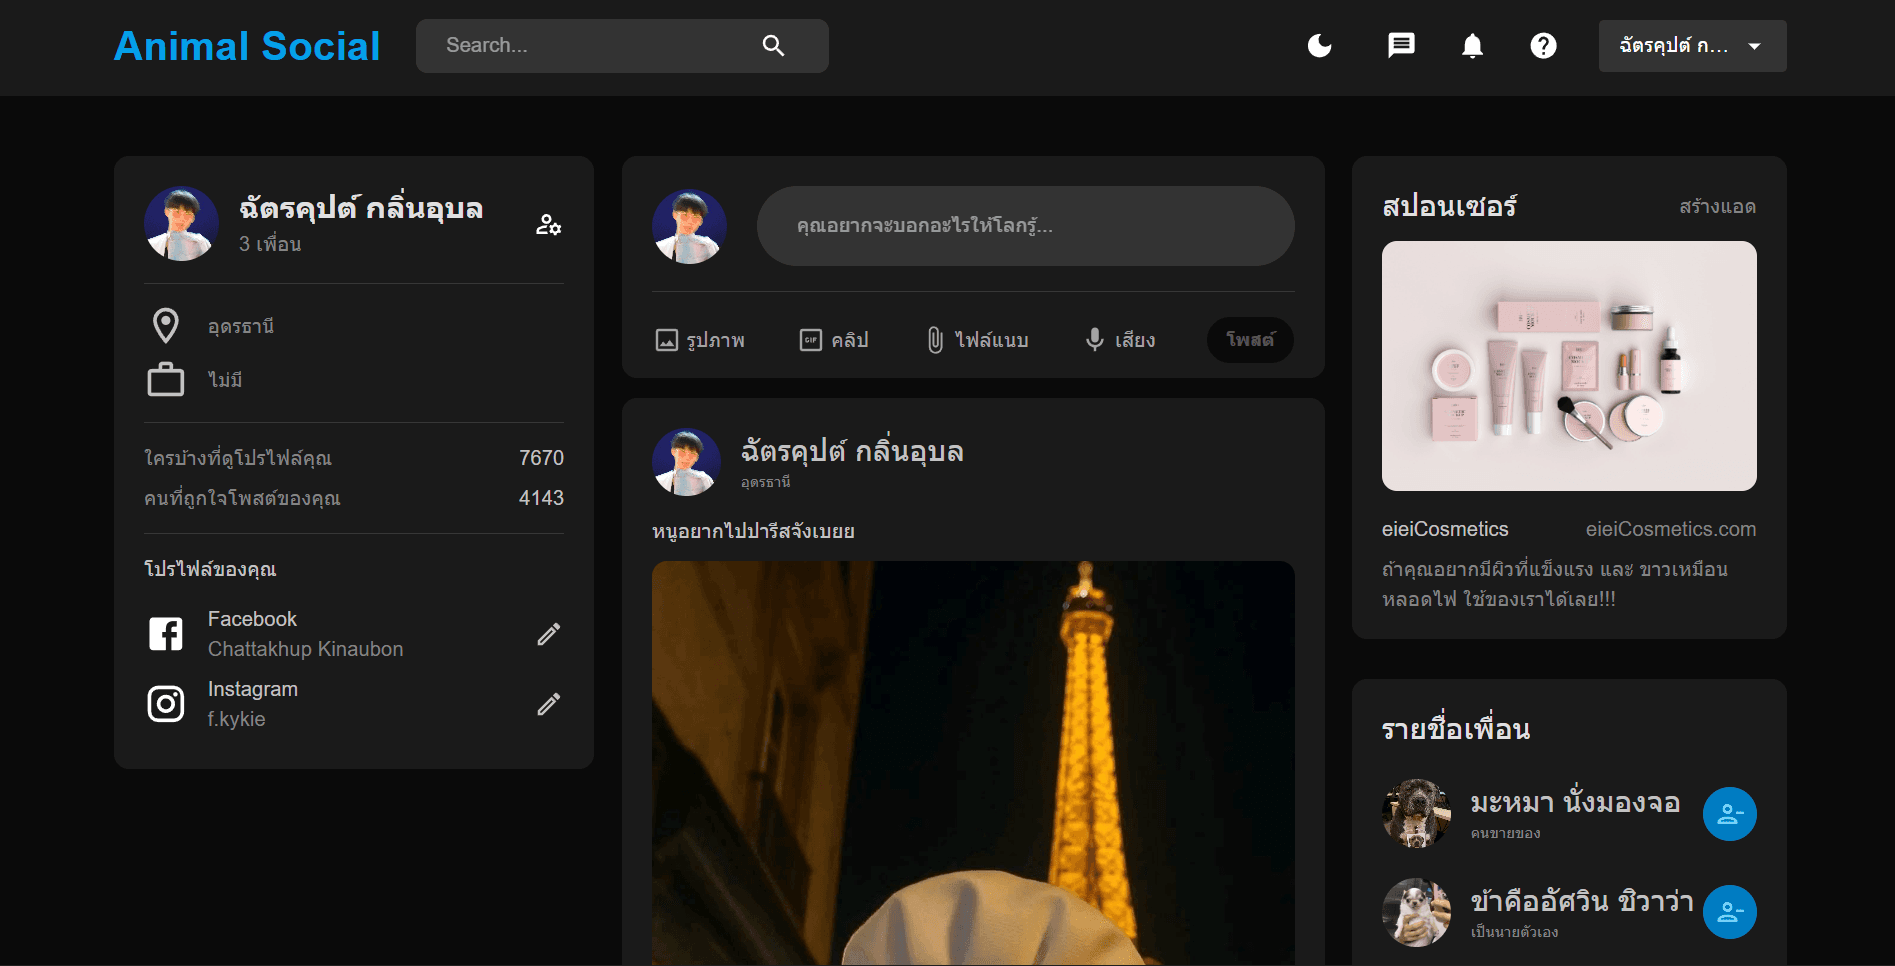Open the post author's avatar

(x=687, y=462)
